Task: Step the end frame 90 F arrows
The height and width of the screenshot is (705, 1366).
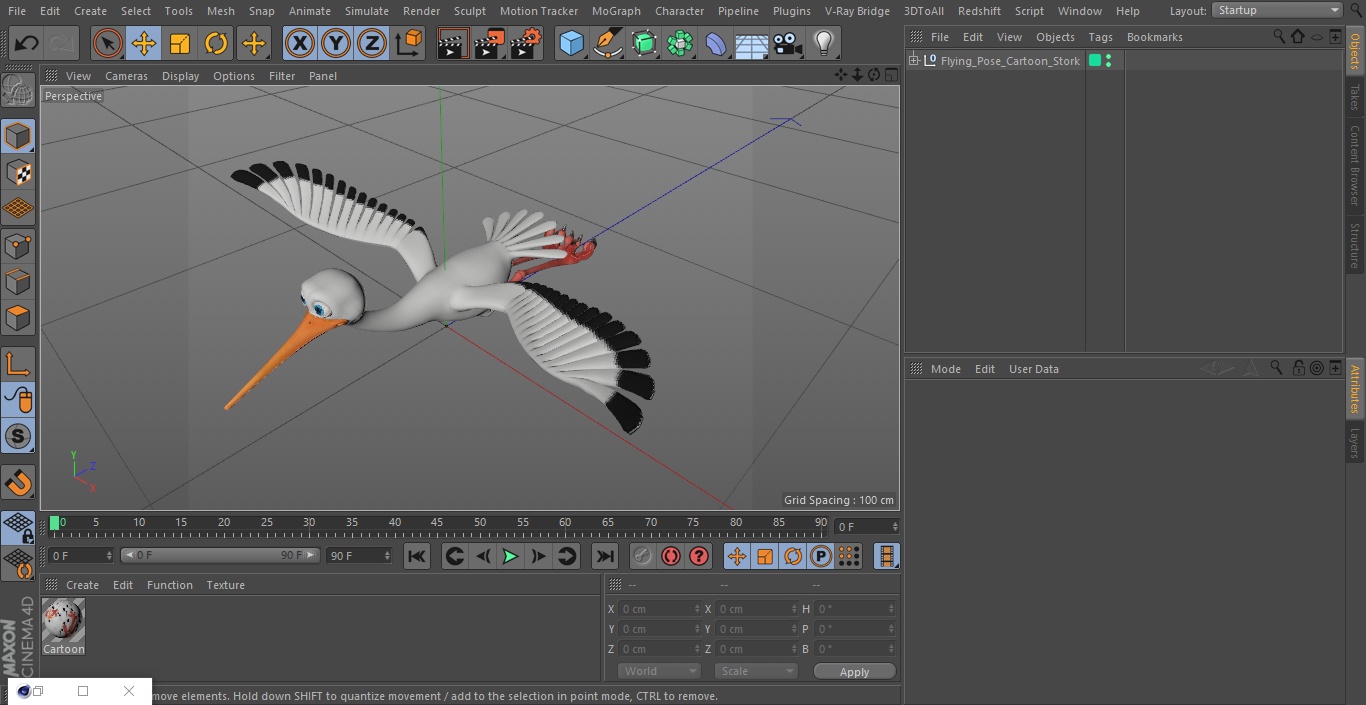Action: tap(386, 555)
